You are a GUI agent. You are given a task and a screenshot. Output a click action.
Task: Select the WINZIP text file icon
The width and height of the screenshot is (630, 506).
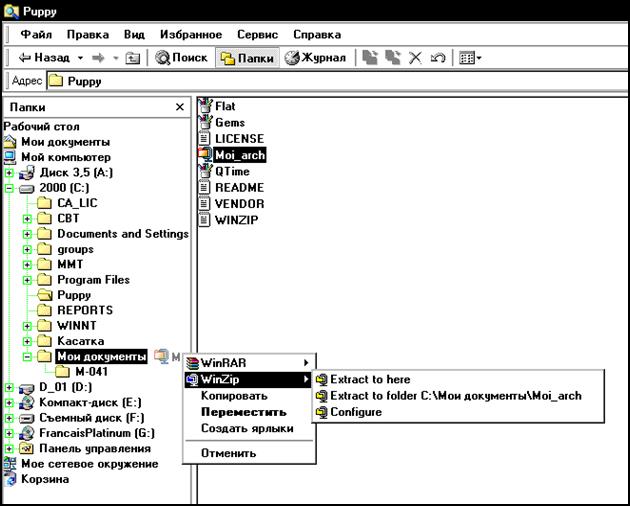click(x=205, y=220)
